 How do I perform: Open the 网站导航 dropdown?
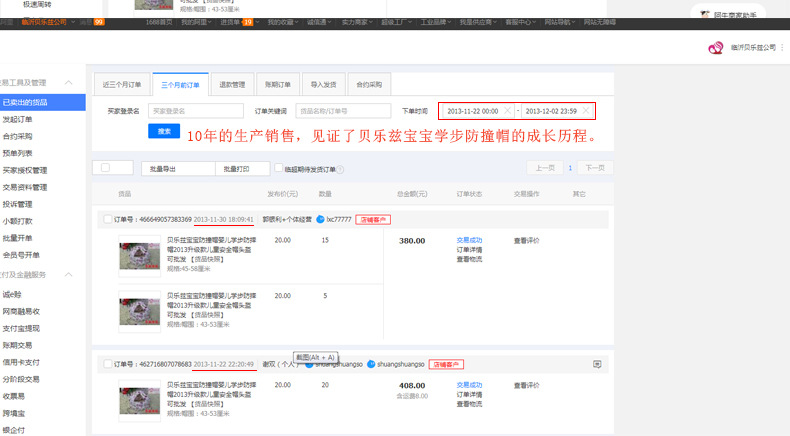point(560,22)
